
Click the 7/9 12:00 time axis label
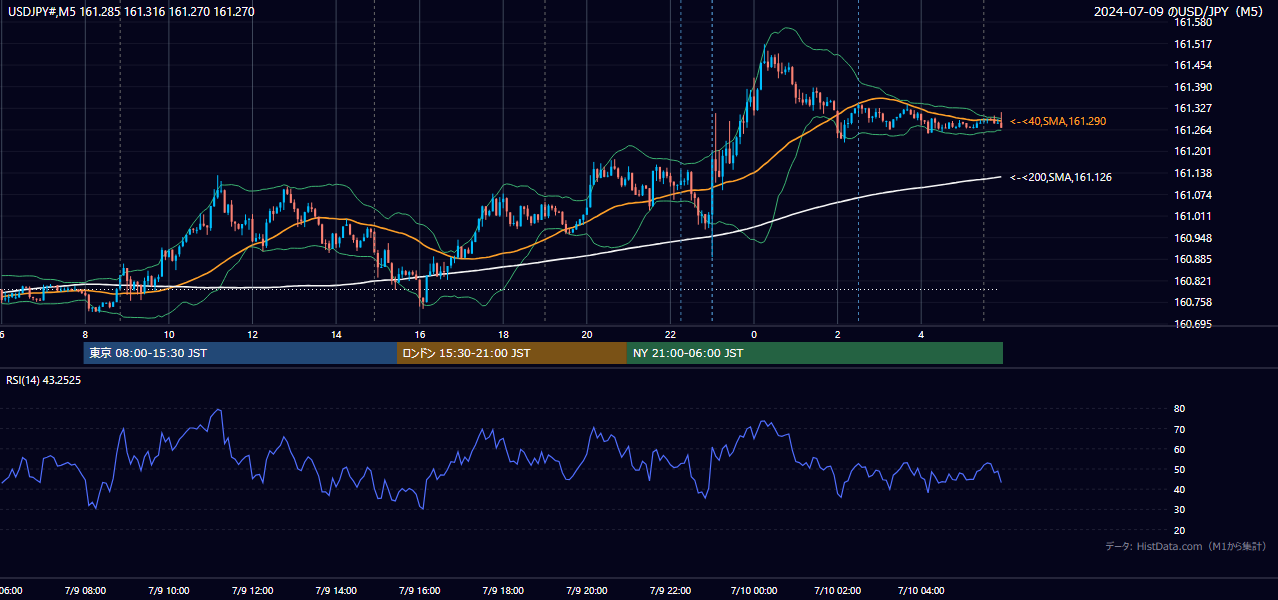[x=253, y=591]
